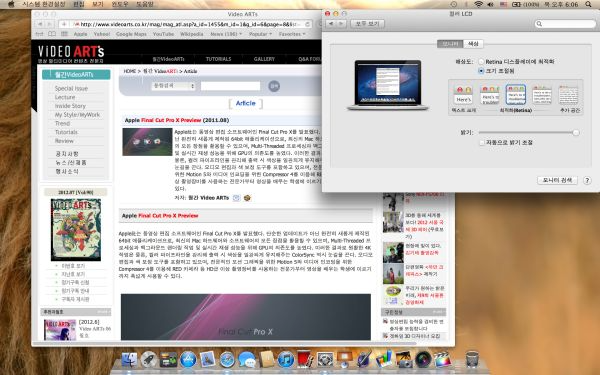
Task: Open Apple bookmark in Safari bar
Action: (80, 34)
